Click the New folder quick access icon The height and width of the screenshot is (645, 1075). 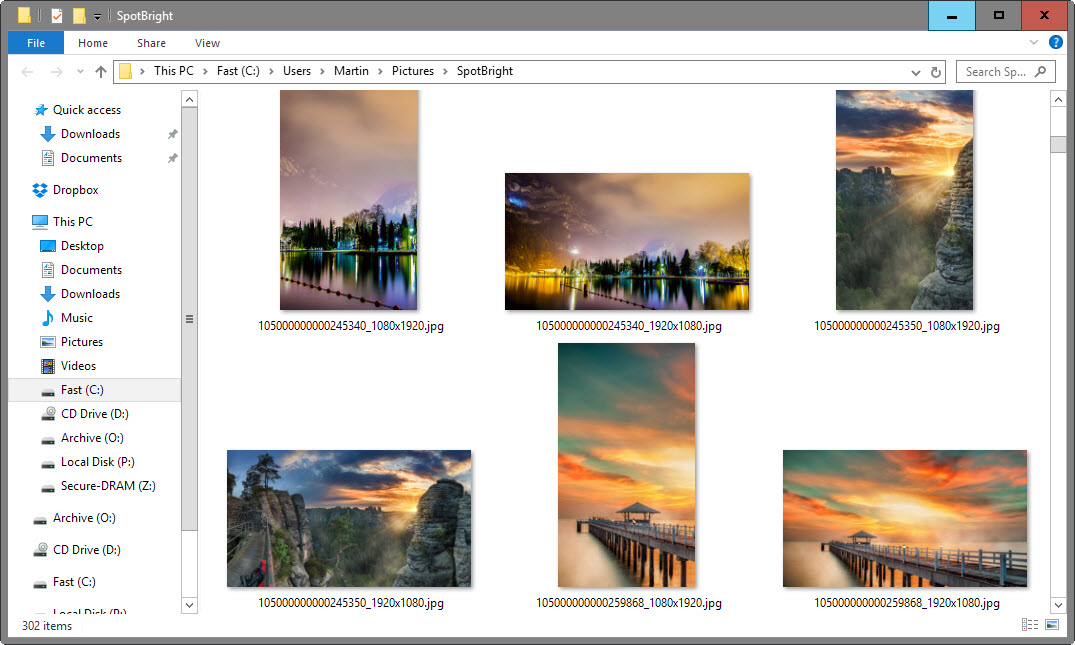tap(80, 15)
